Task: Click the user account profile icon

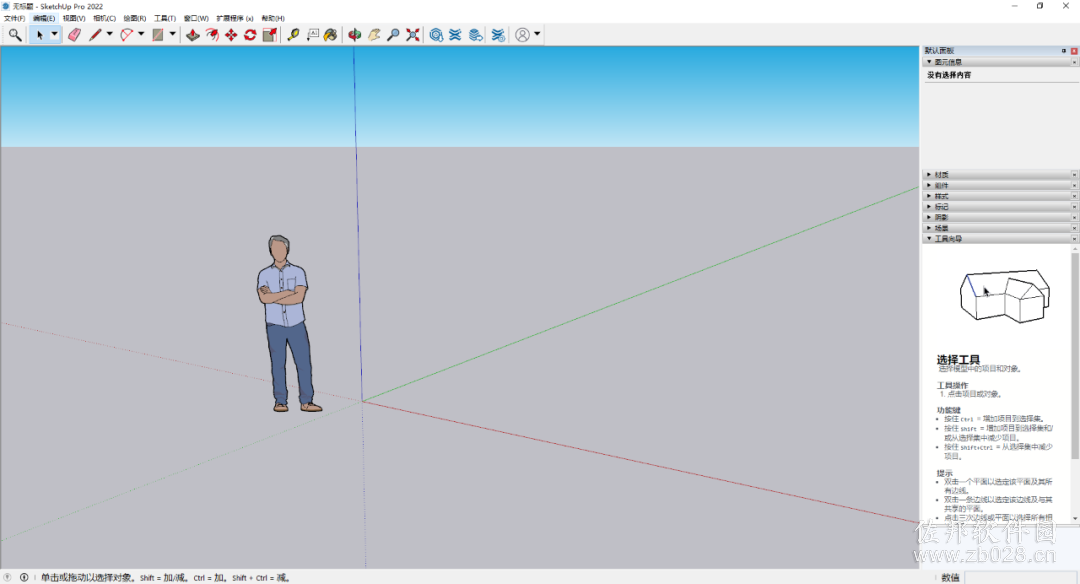Action: [523, 34]
